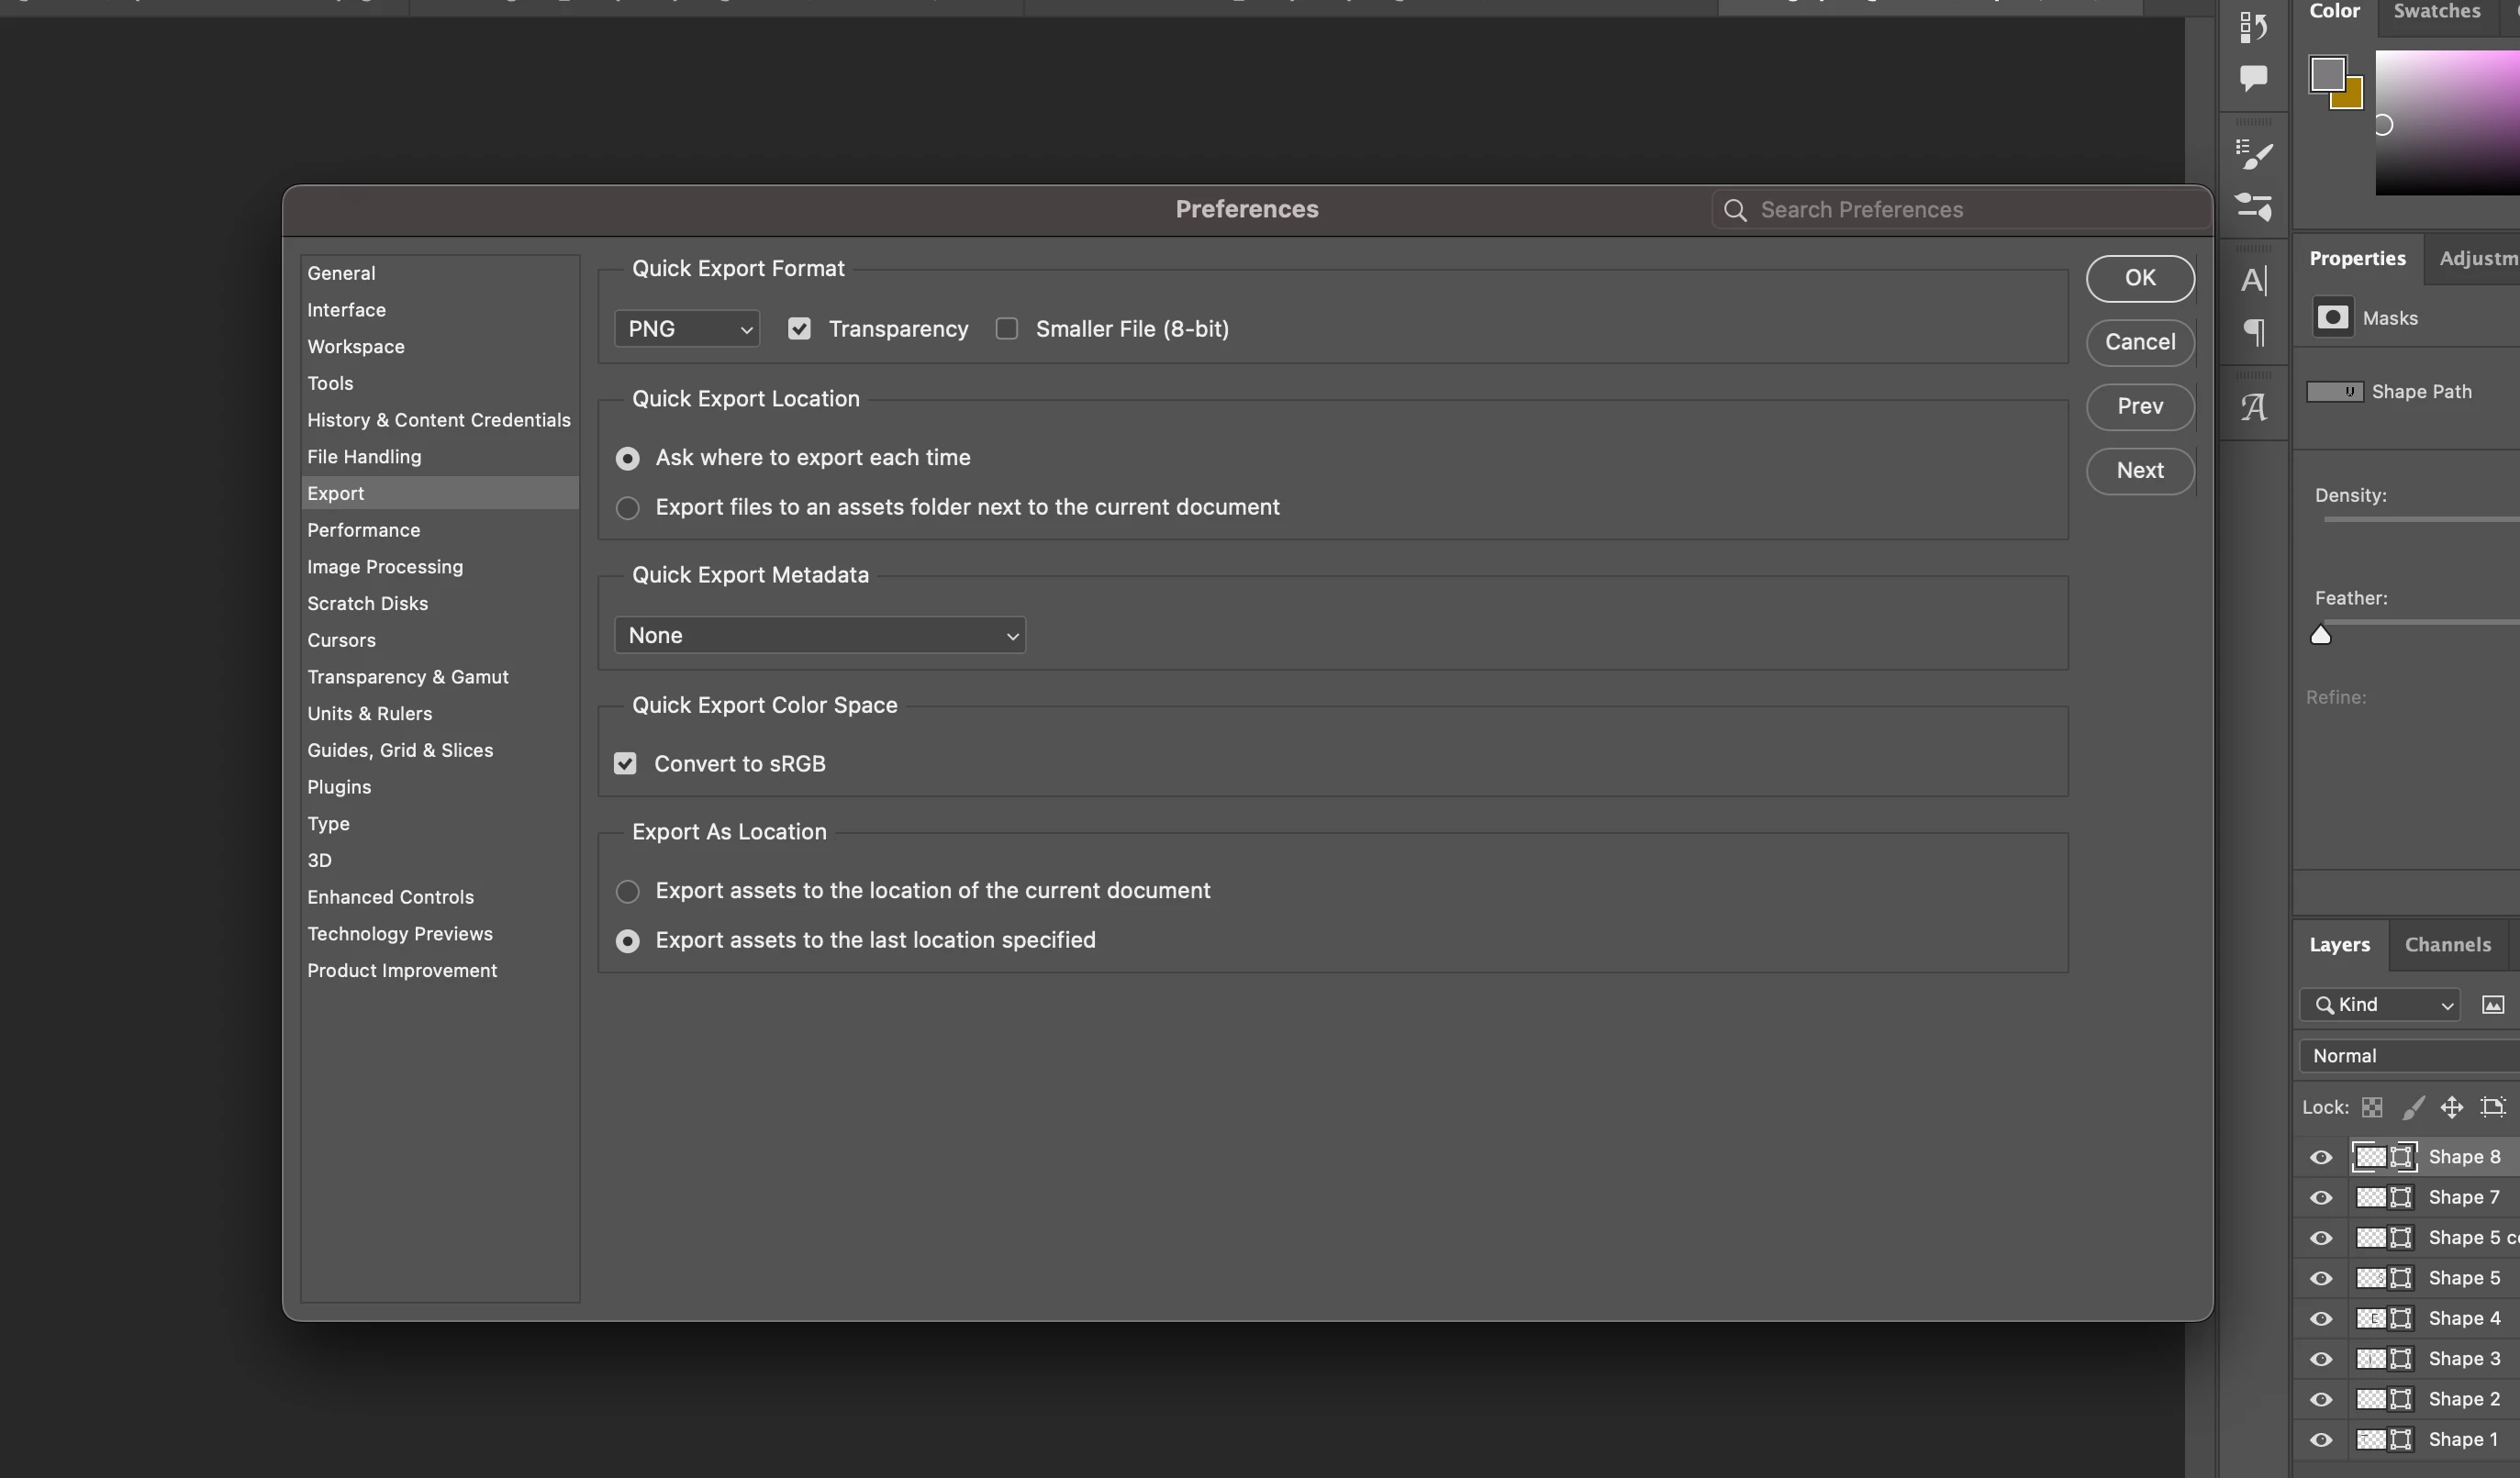Open the PNG format dropdown

click(687, 329)
